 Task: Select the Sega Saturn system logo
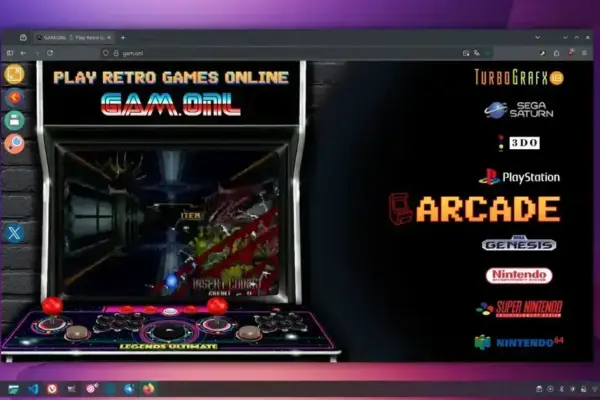pyautogui.click(x=519, y=110)
